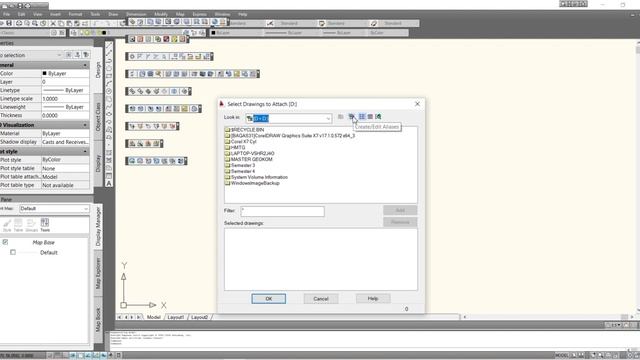Switch to the Model tab
The image size is (640, 360).
(153, 317)
